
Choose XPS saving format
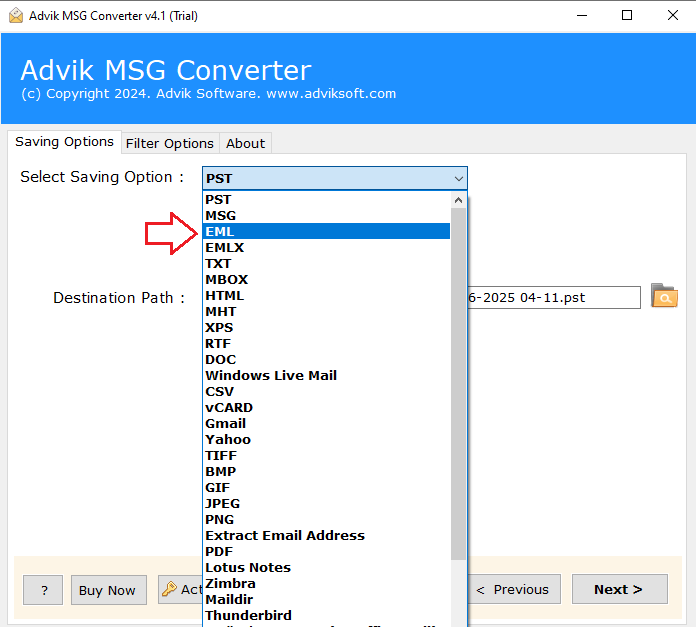(x=326, y=327)
